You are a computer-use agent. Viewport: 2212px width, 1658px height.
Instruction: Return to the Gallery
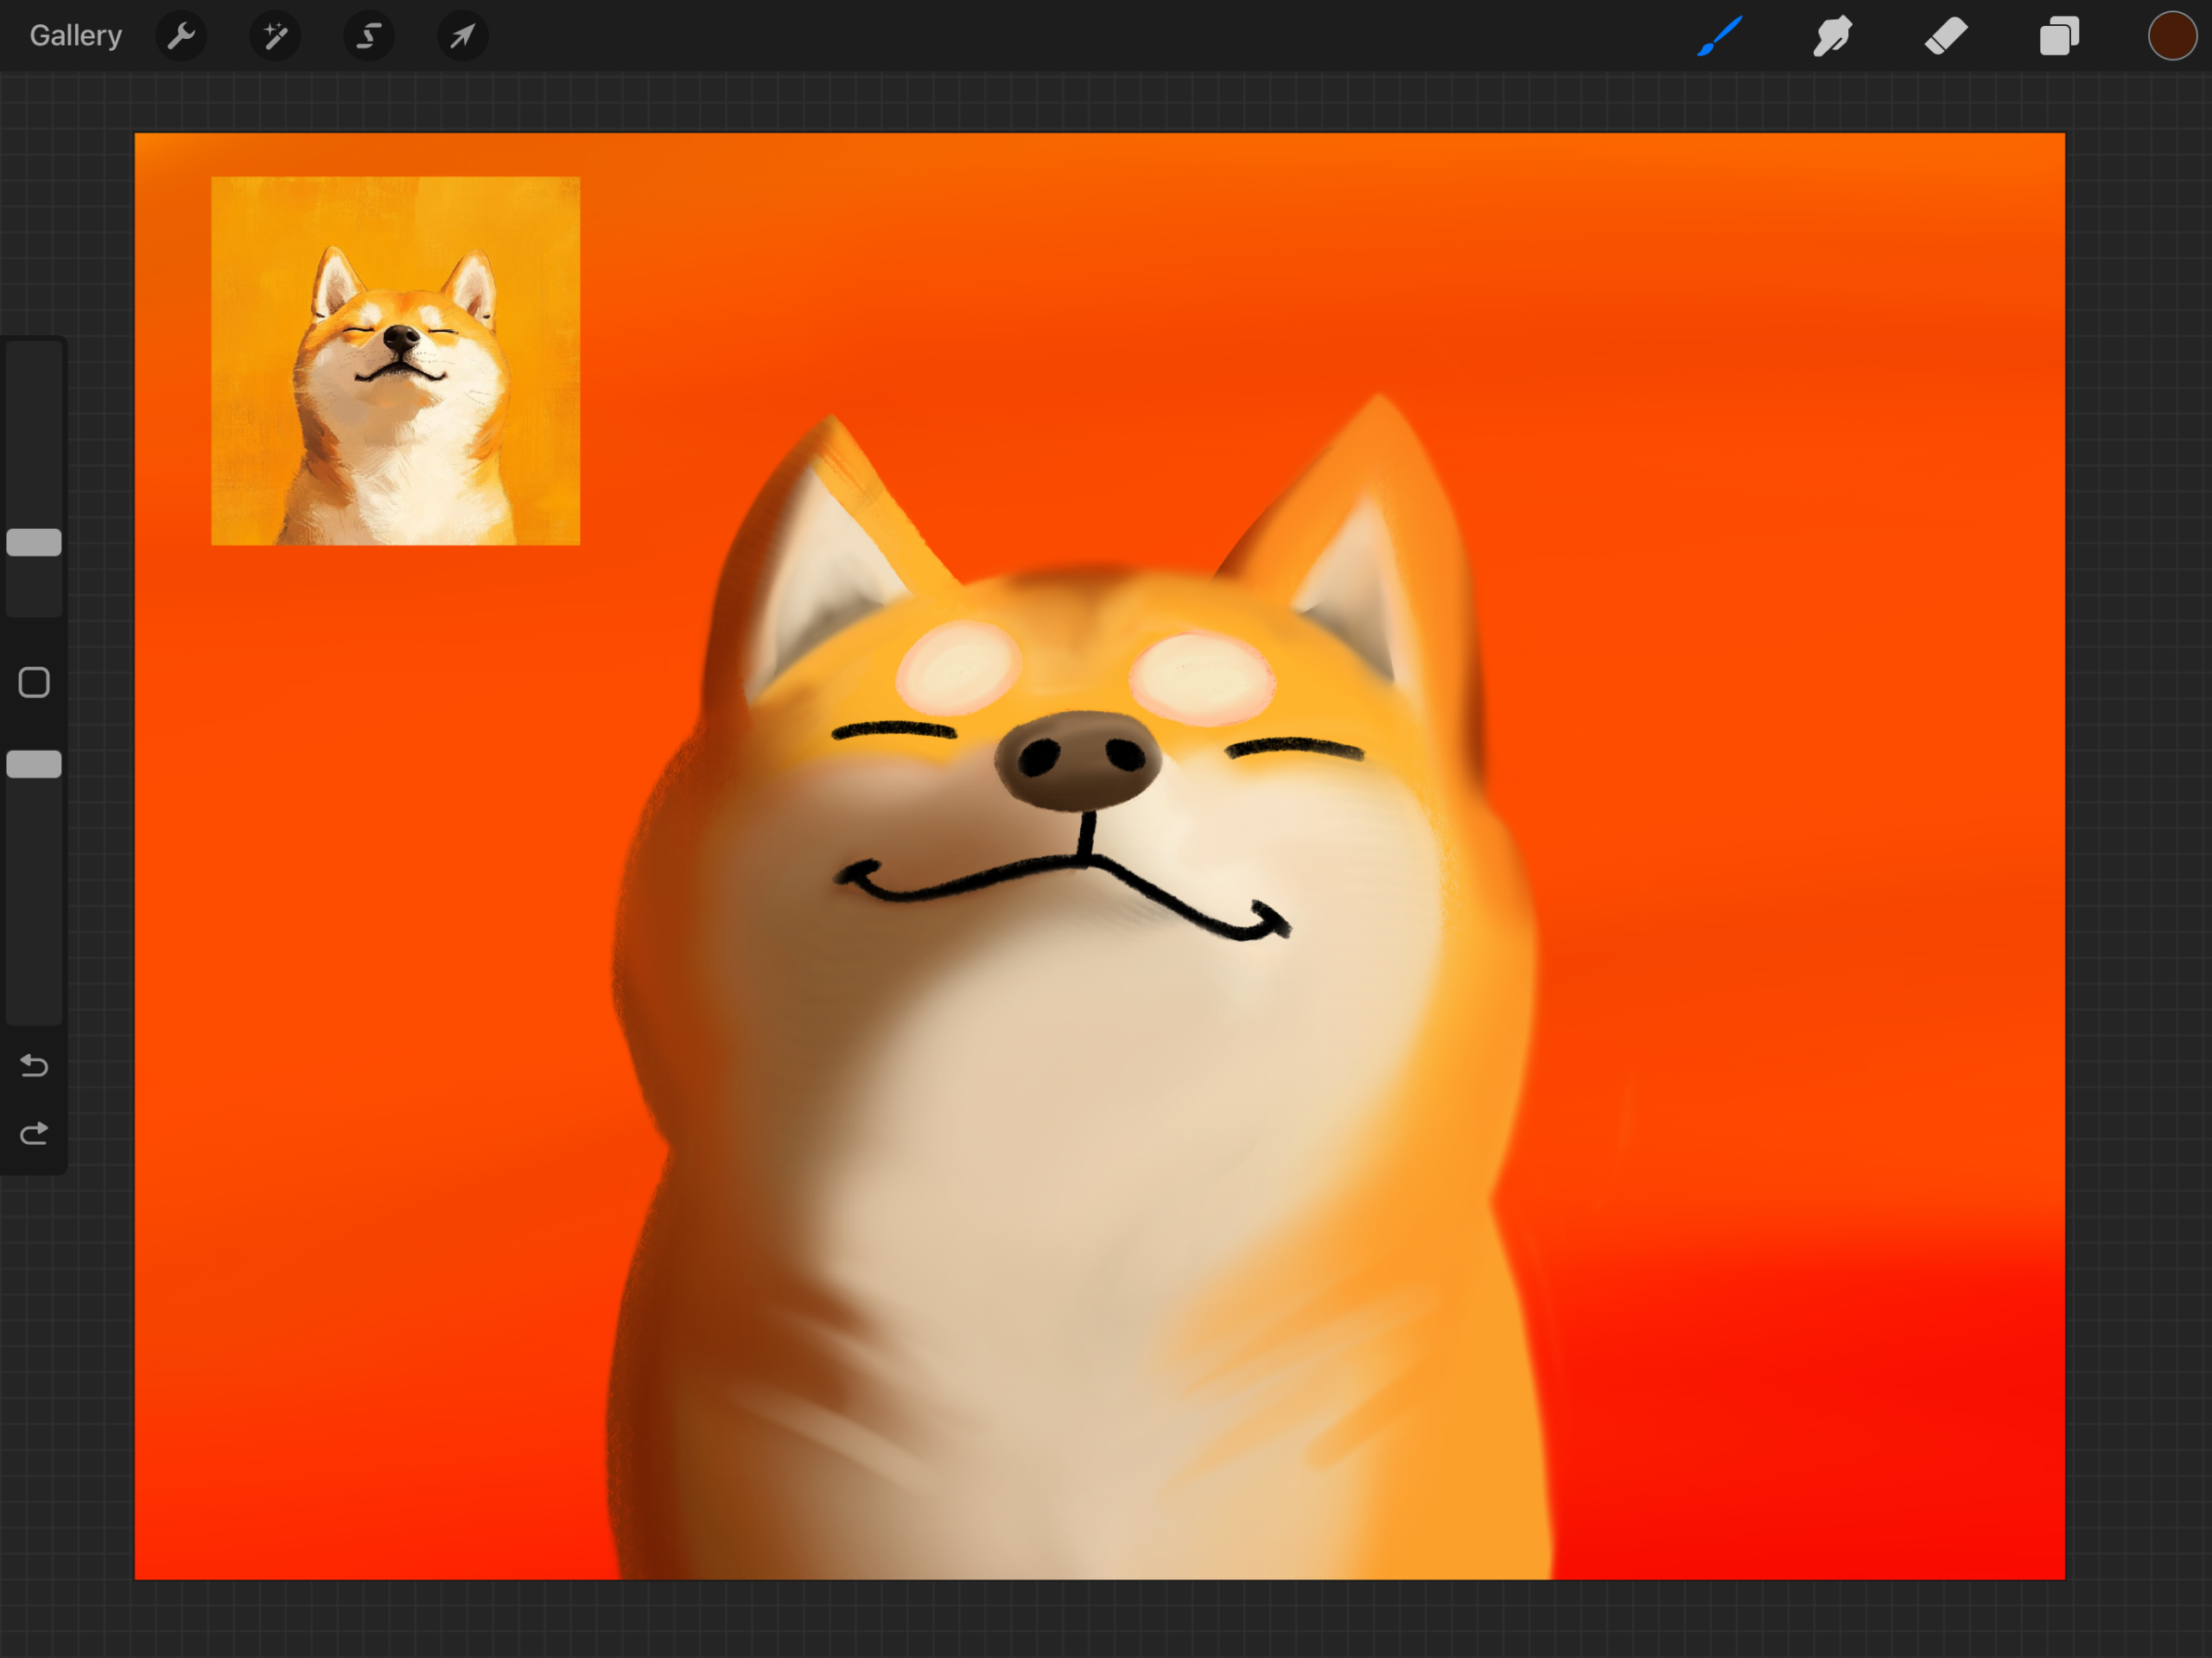(x=75, y=36)
